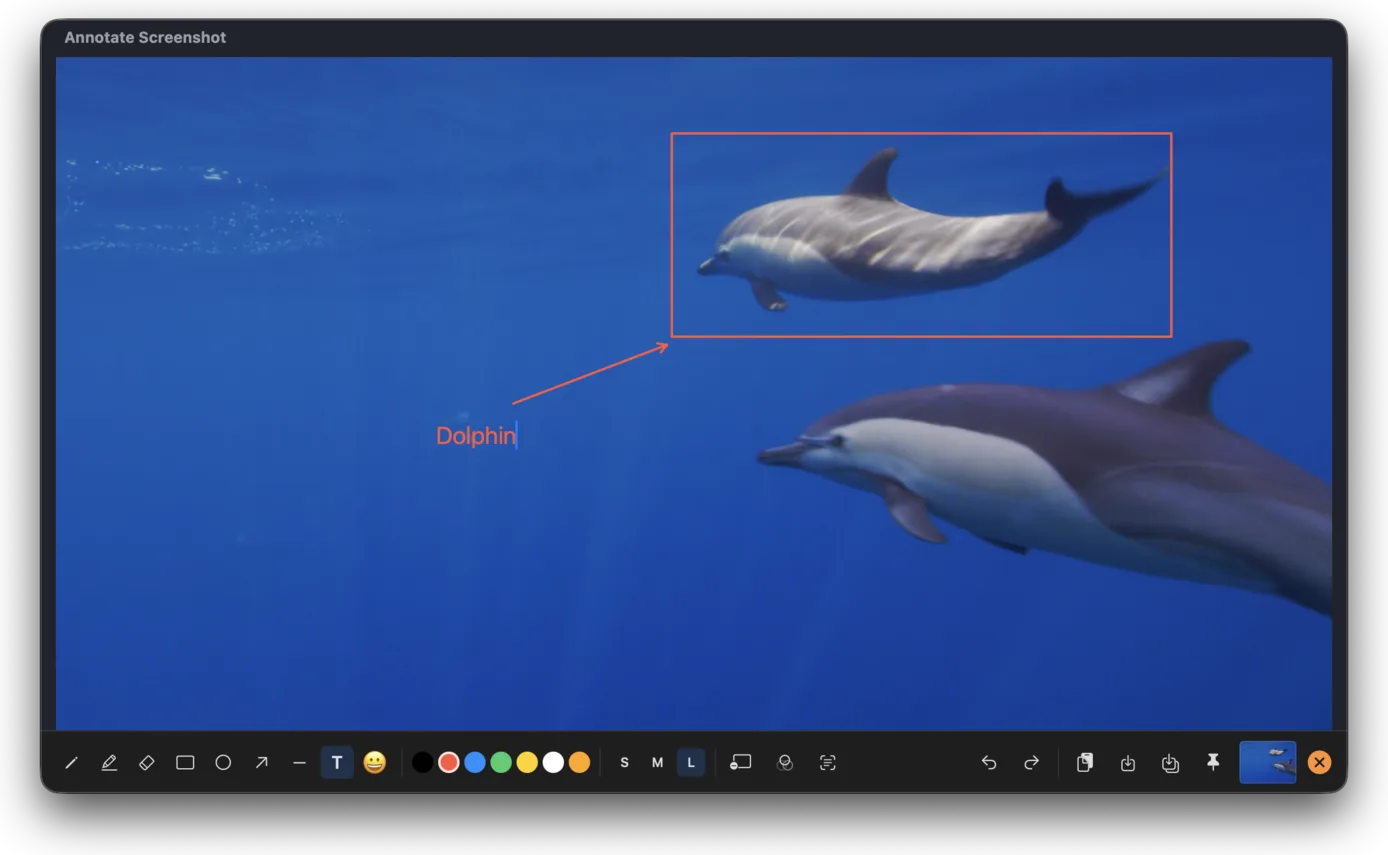Close the annotation editor with orange X
This screenshot has height=855, width=1388.
(1319, 763)
